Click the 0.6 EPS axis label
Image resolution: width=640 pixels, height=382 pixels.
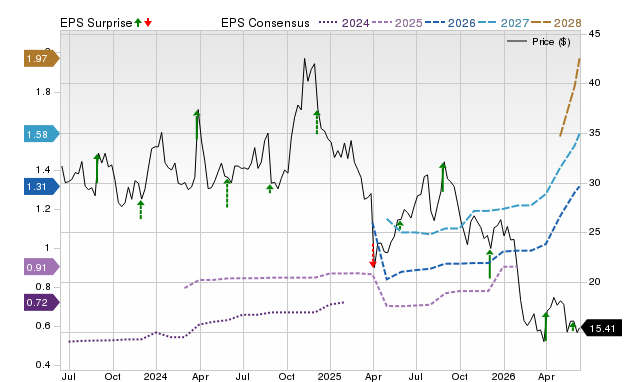43,326
